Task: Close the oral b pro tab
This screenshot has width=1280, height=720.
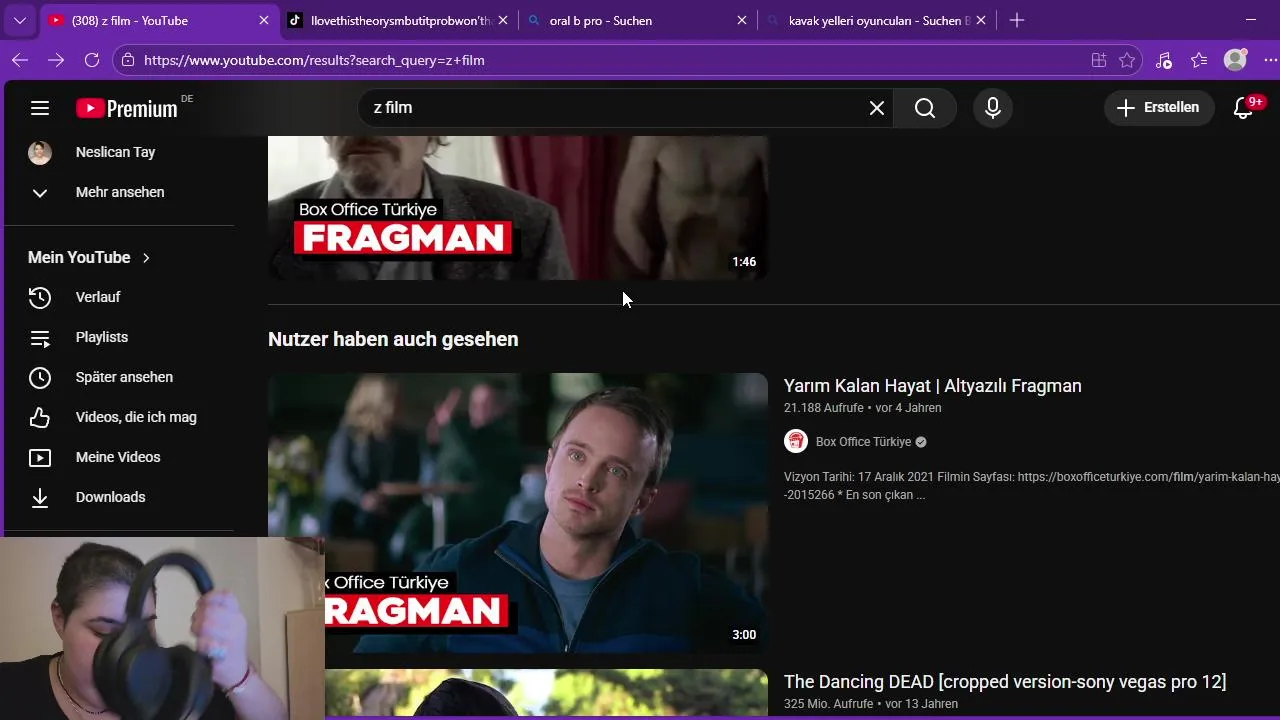Action: pyautogui.click(x=742, y=20)
